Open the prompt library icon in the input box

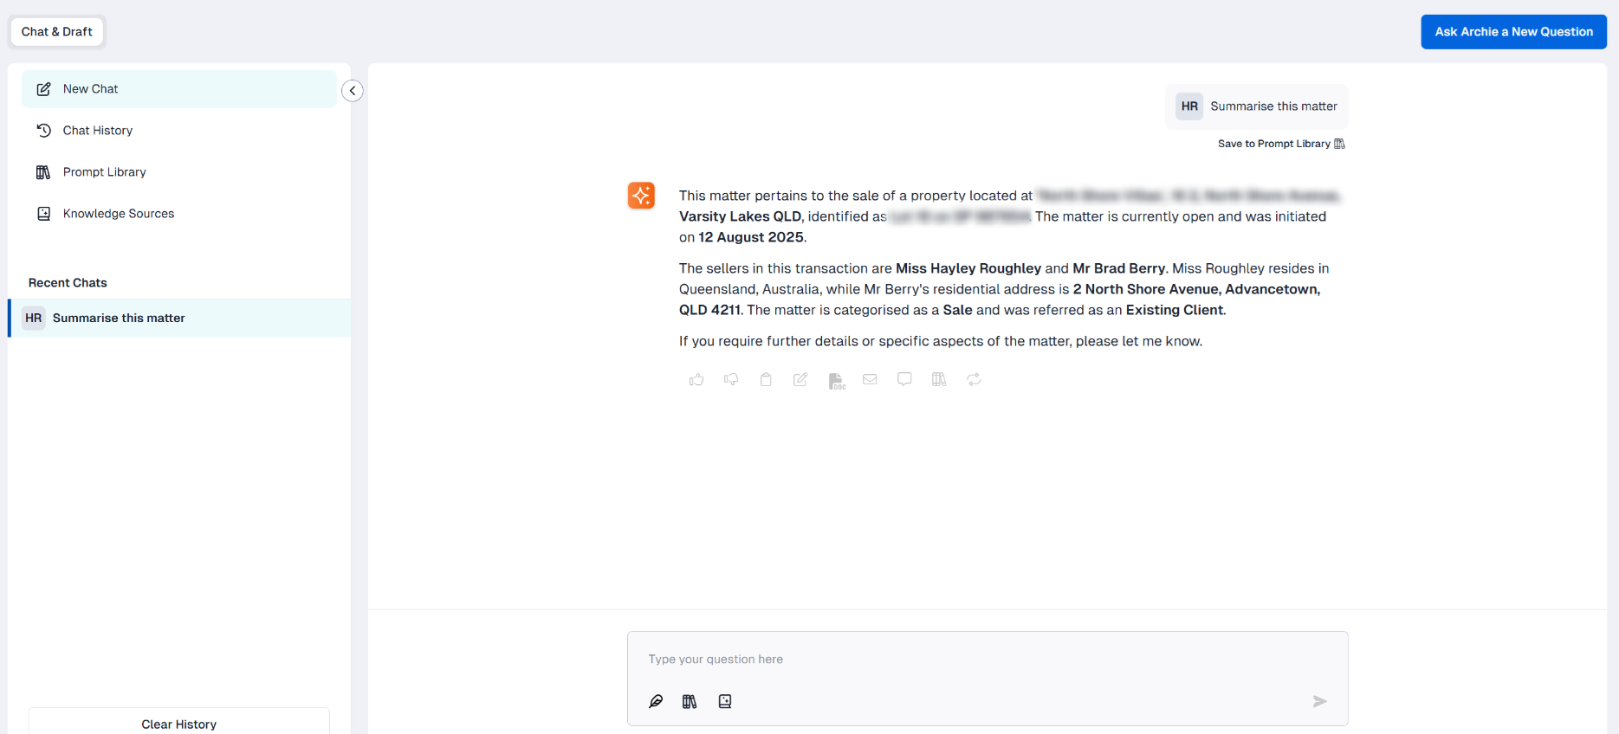[x=689, y=701]
